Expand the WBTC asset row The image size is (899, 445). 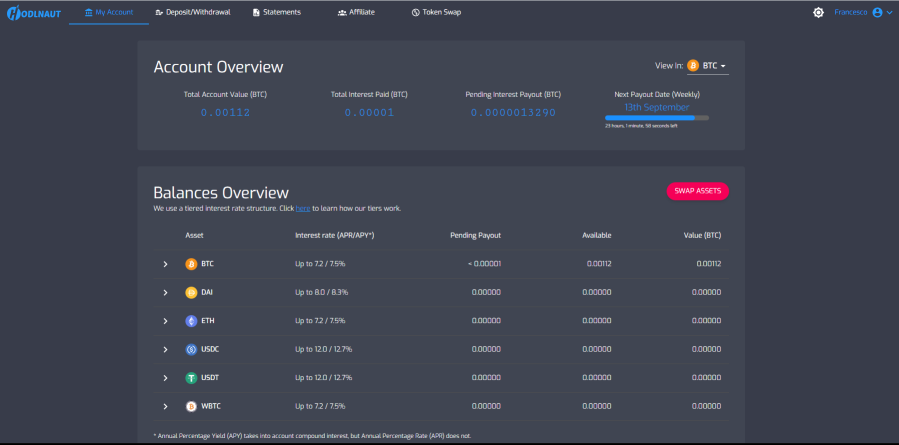[x=165, y=407]
